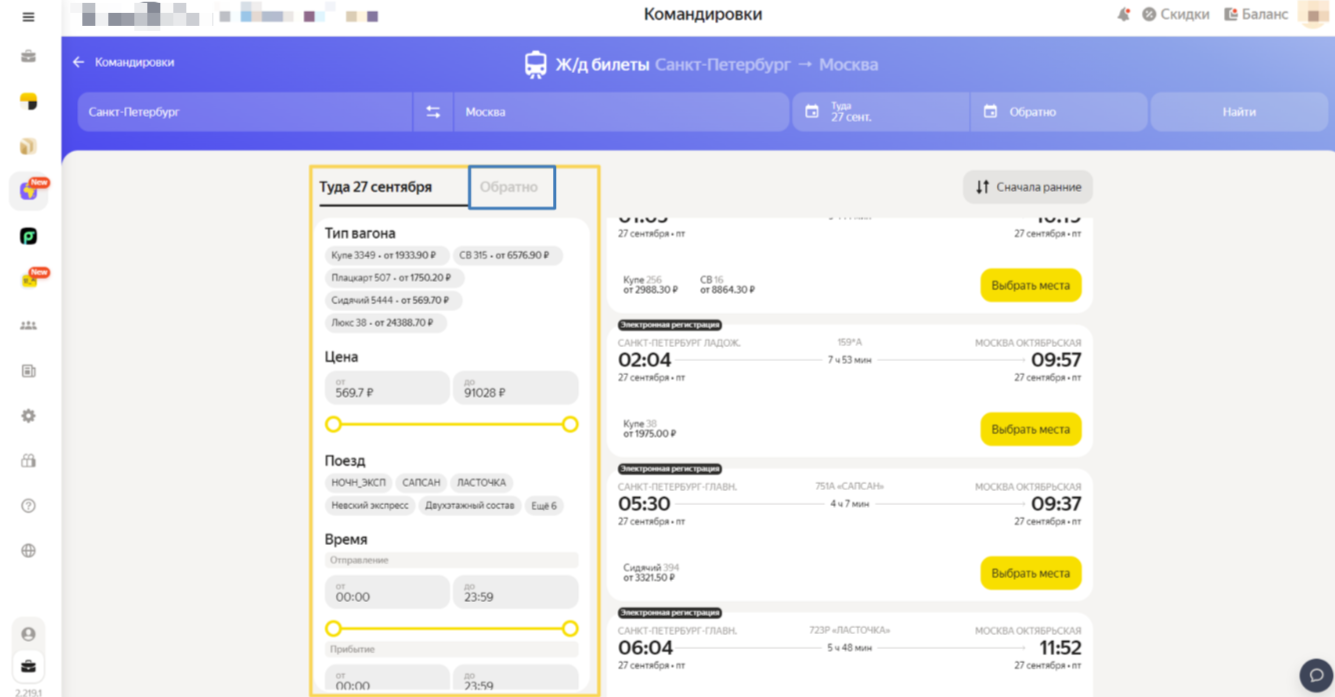Choose seats for train with Купе 256
The width and height of the screenshot is (1335, 697).
(x=1031, y=285)
